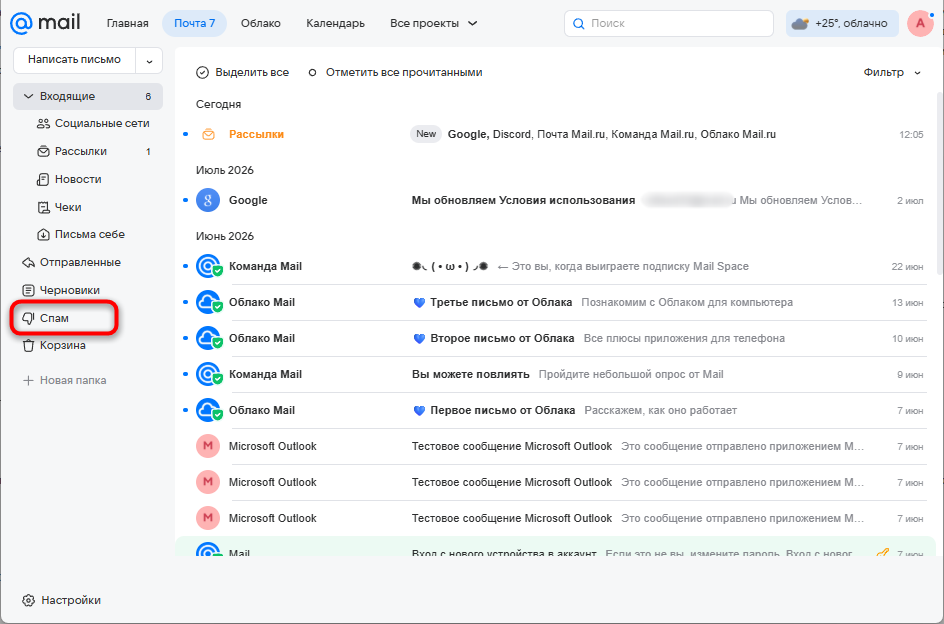Open the user avatar account menu

[920, 23]
